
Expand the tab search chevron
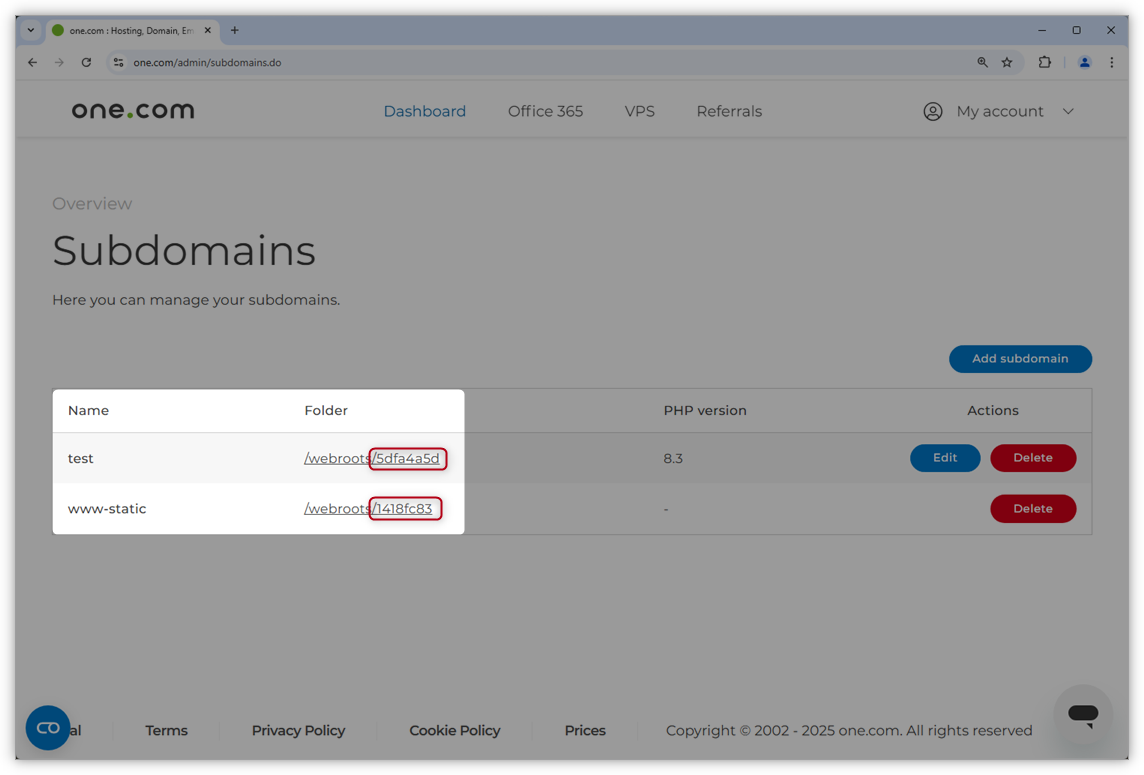[x=30, y=30]
